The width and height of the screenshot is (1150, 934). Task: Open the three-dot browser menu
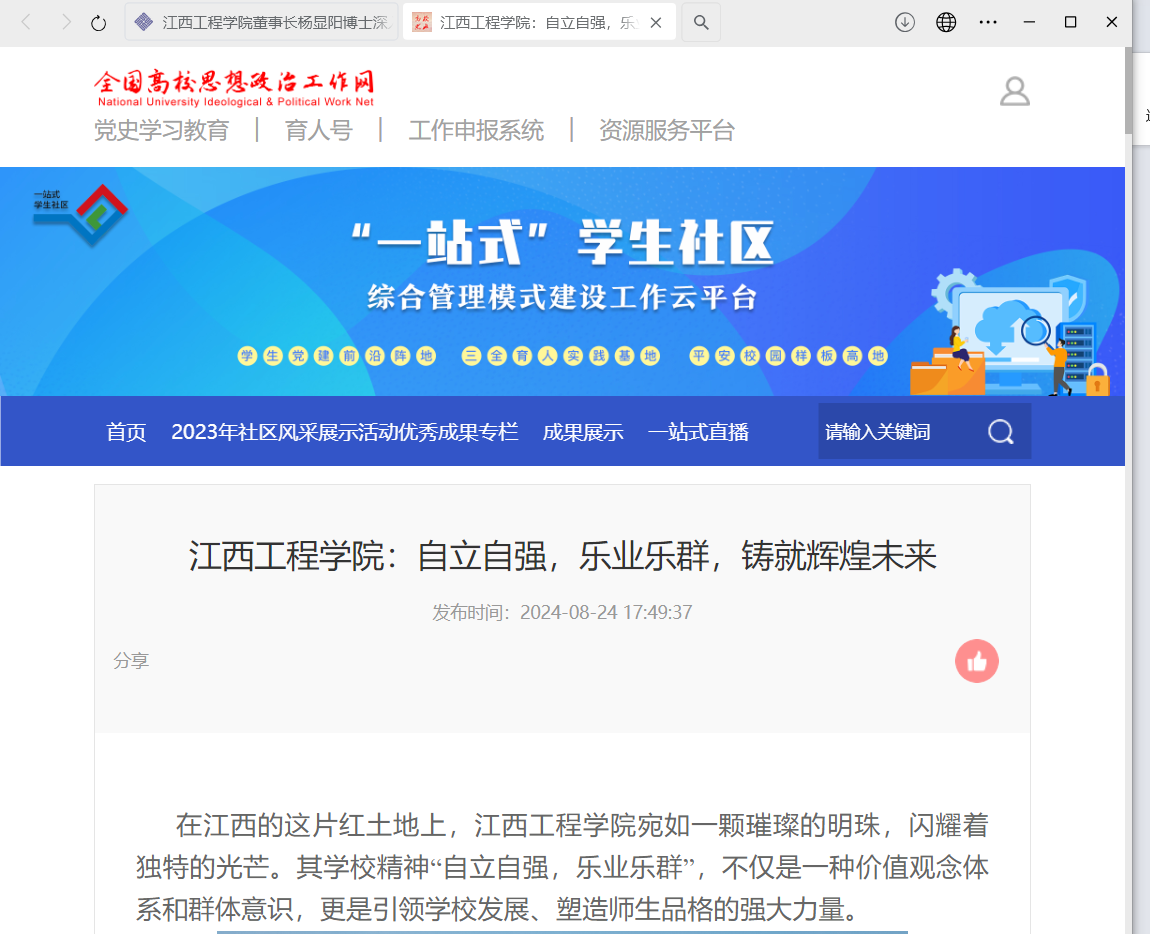988,22
